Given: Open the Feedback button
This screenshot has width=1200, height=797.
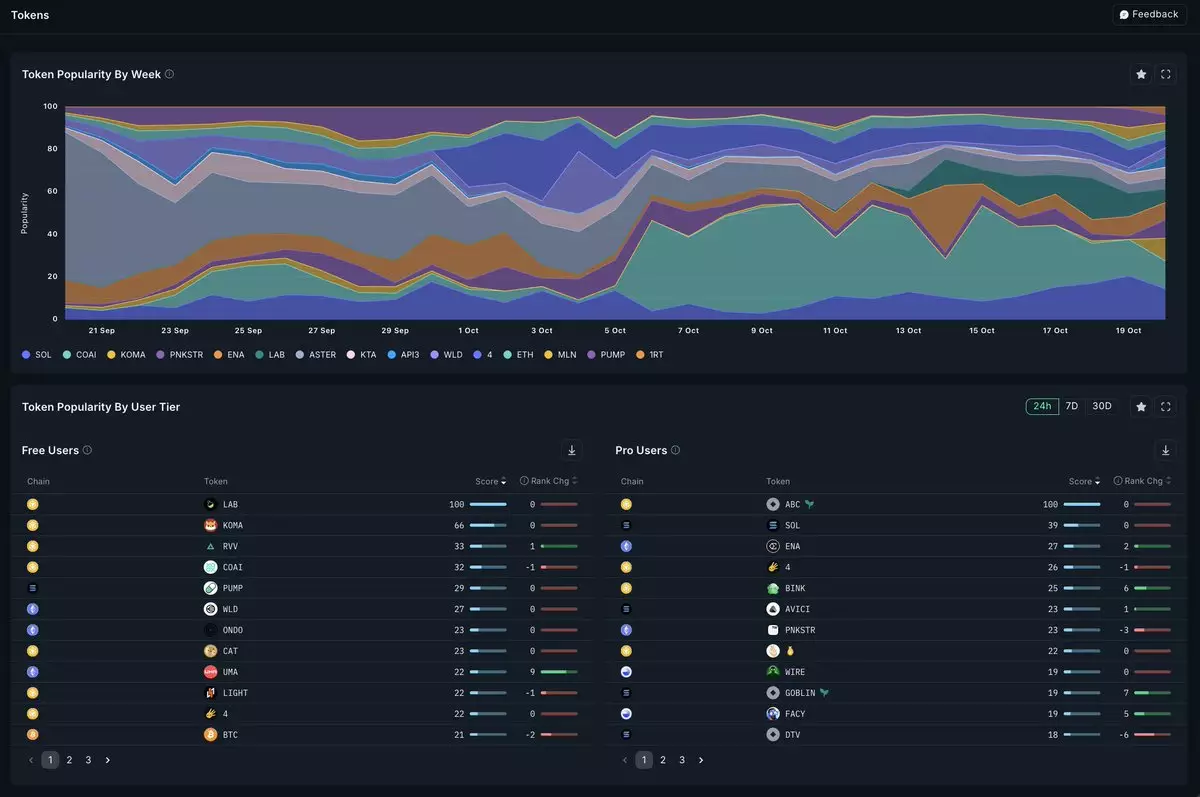Looking at the screenshot, I should coord(1149,14).
